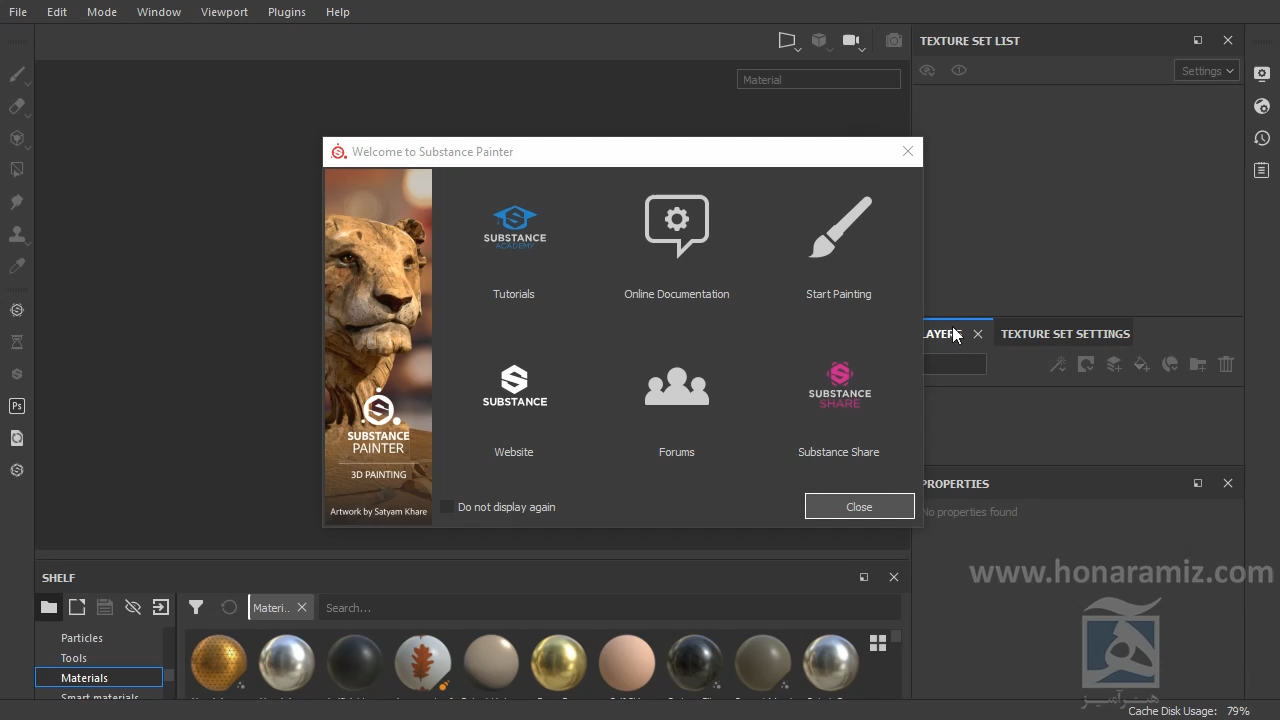Screen dimensions: 1280x720
Task: Open the History panel clock icon
Action: coord(1262,138)
